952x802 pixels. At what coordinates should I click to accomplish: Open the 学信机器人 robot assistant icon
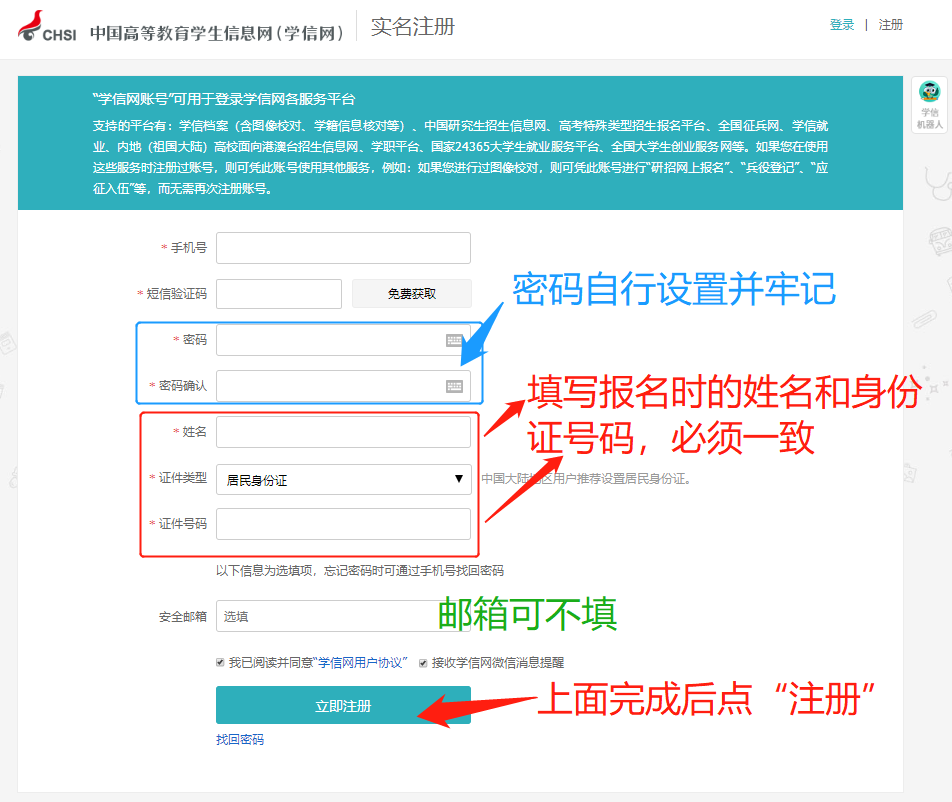coord(930,104)
